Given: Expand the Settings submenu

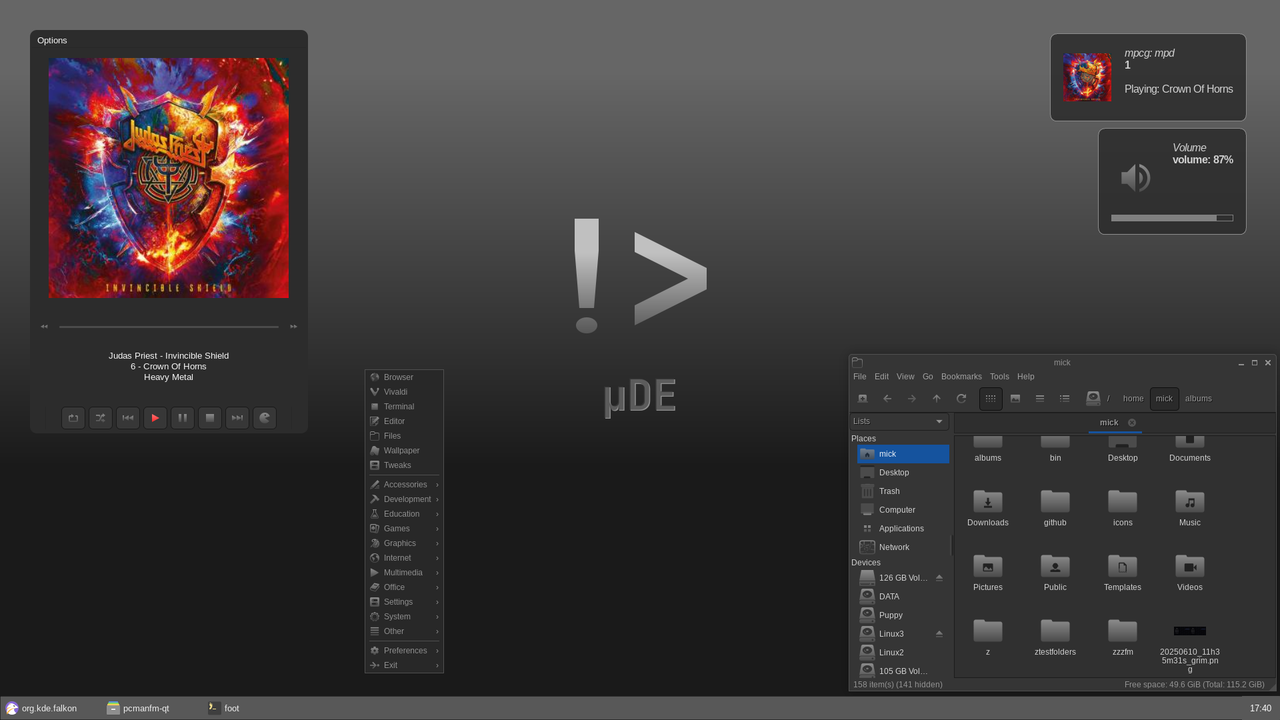Looking at the screenshot, I should click(x=404, y=601).
